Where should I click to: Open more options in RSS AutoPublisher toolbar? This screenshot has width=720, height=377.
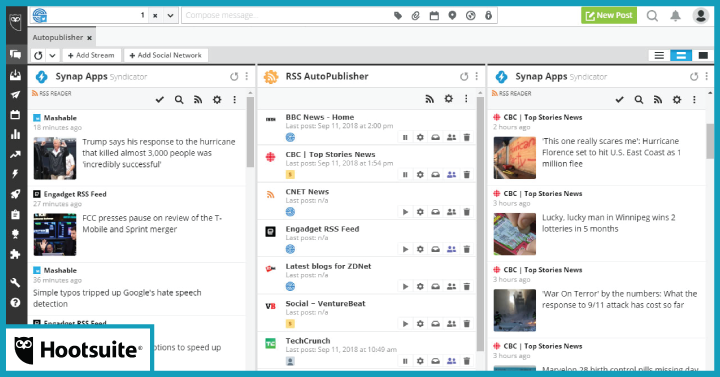[466, 99]
